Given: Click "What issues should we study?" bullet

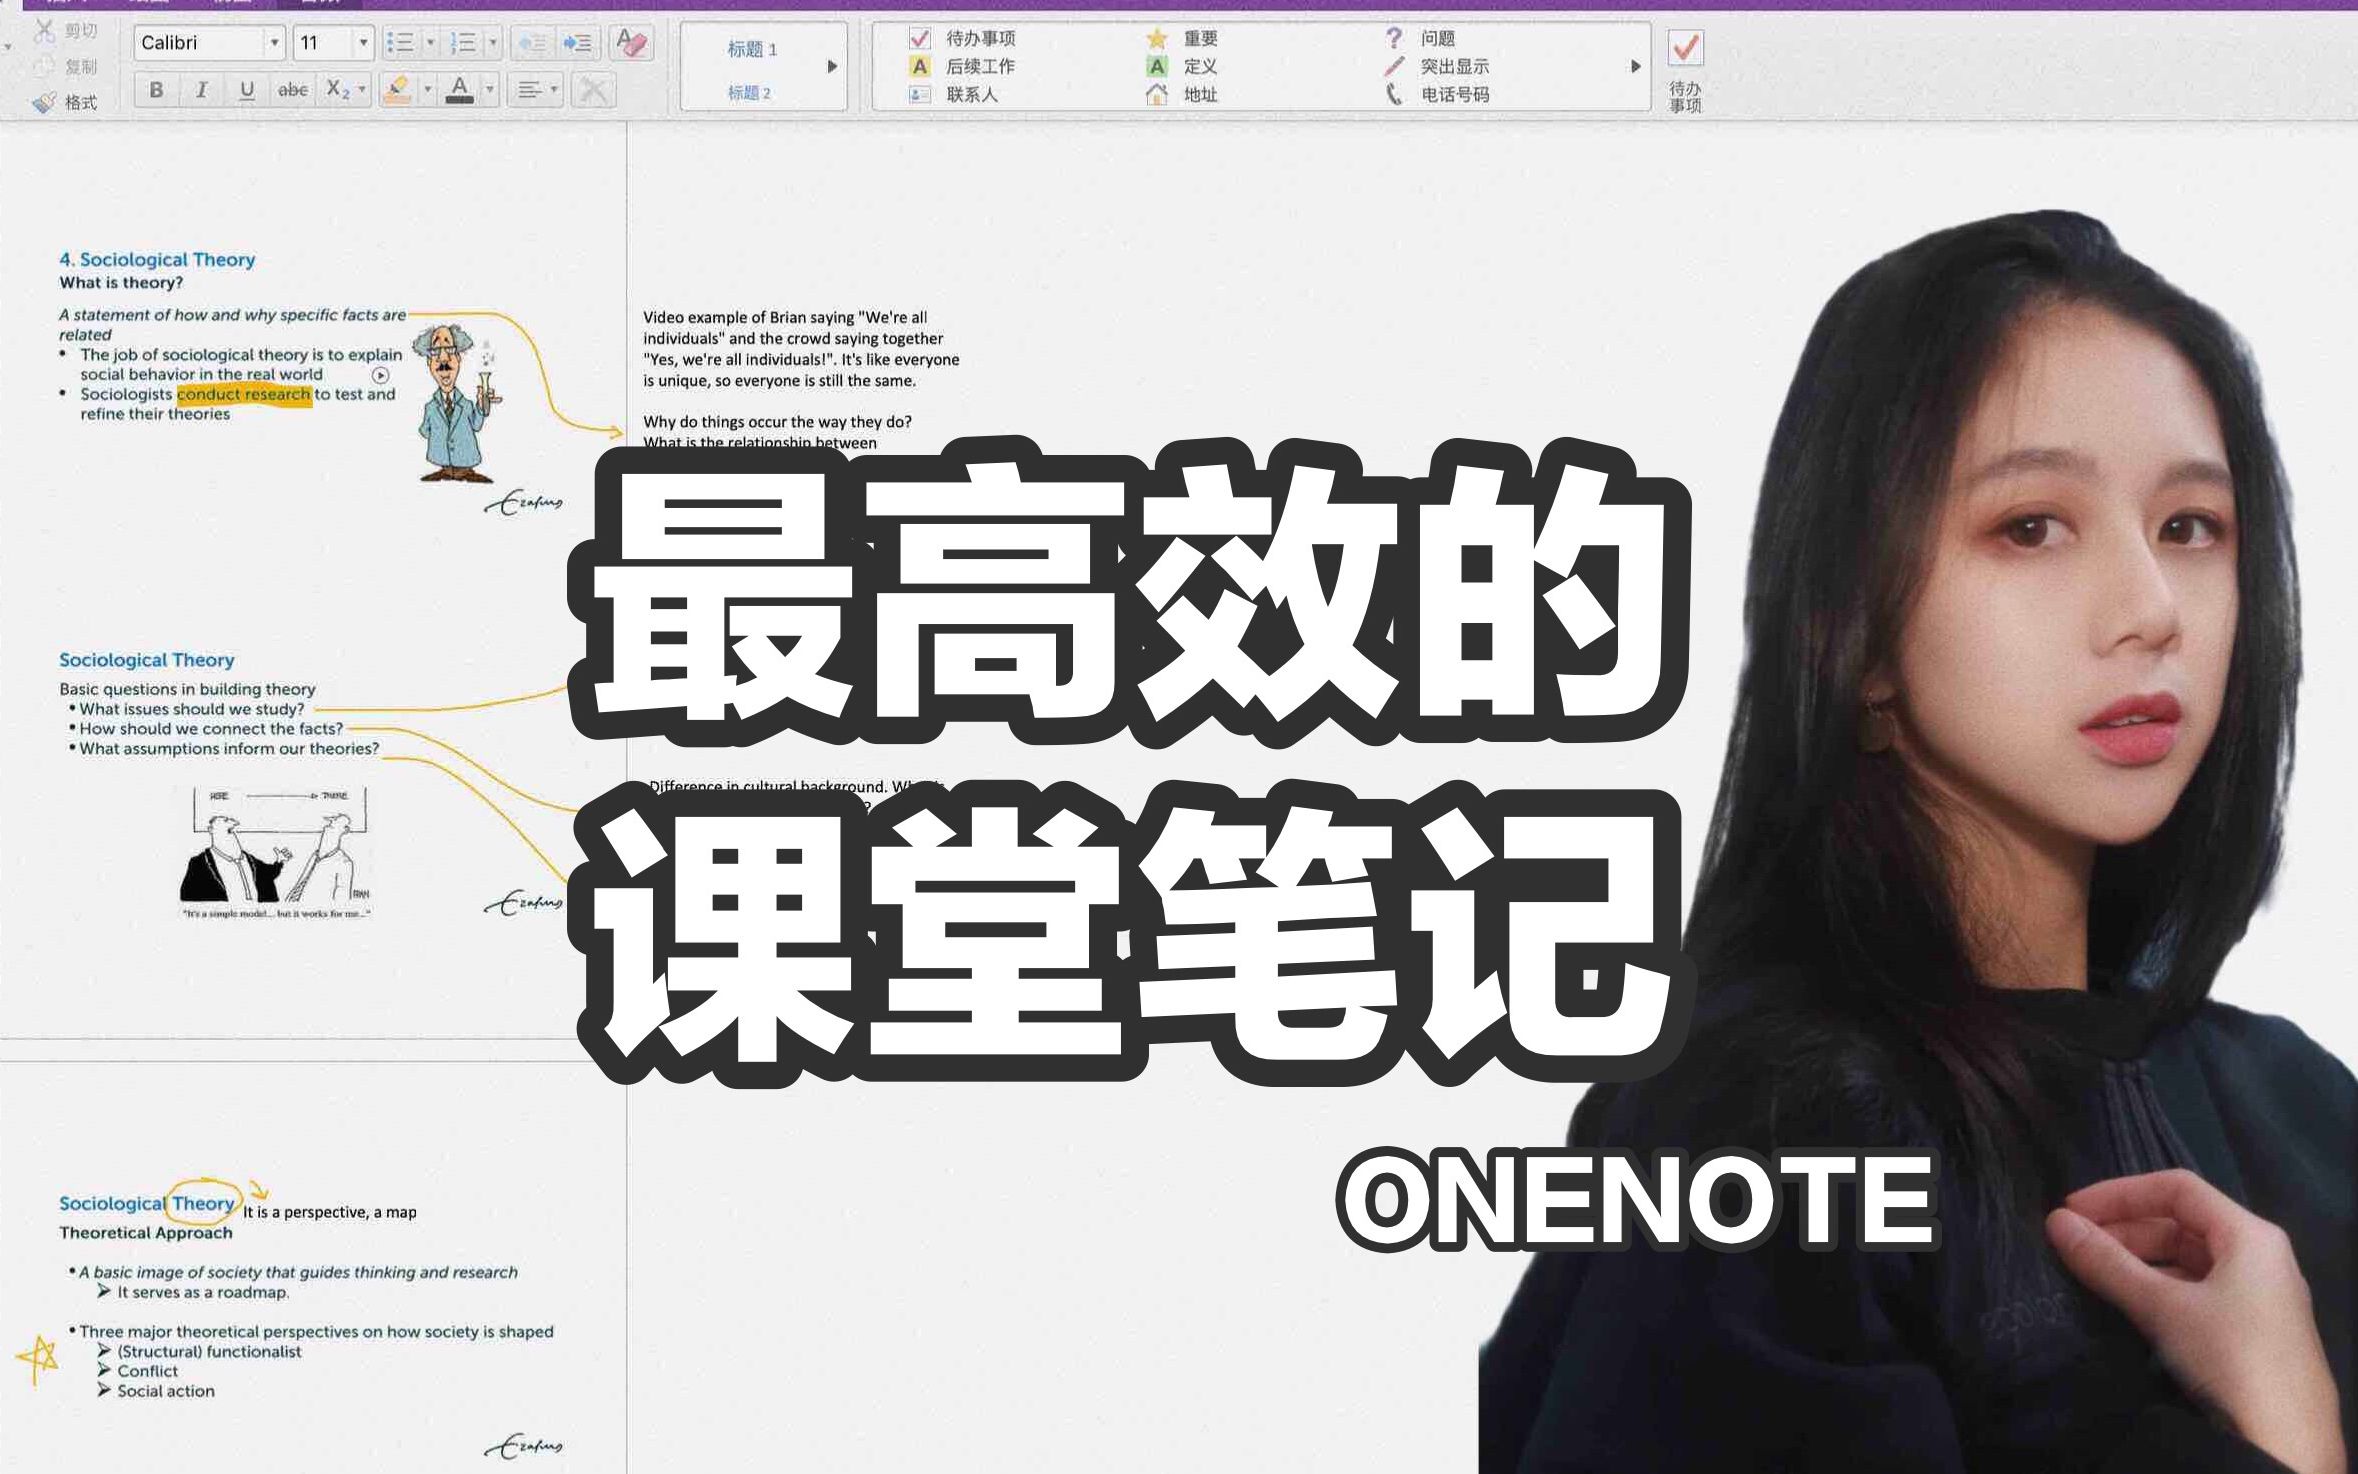Looking at the screenshot, I should [x=192, y=709].
